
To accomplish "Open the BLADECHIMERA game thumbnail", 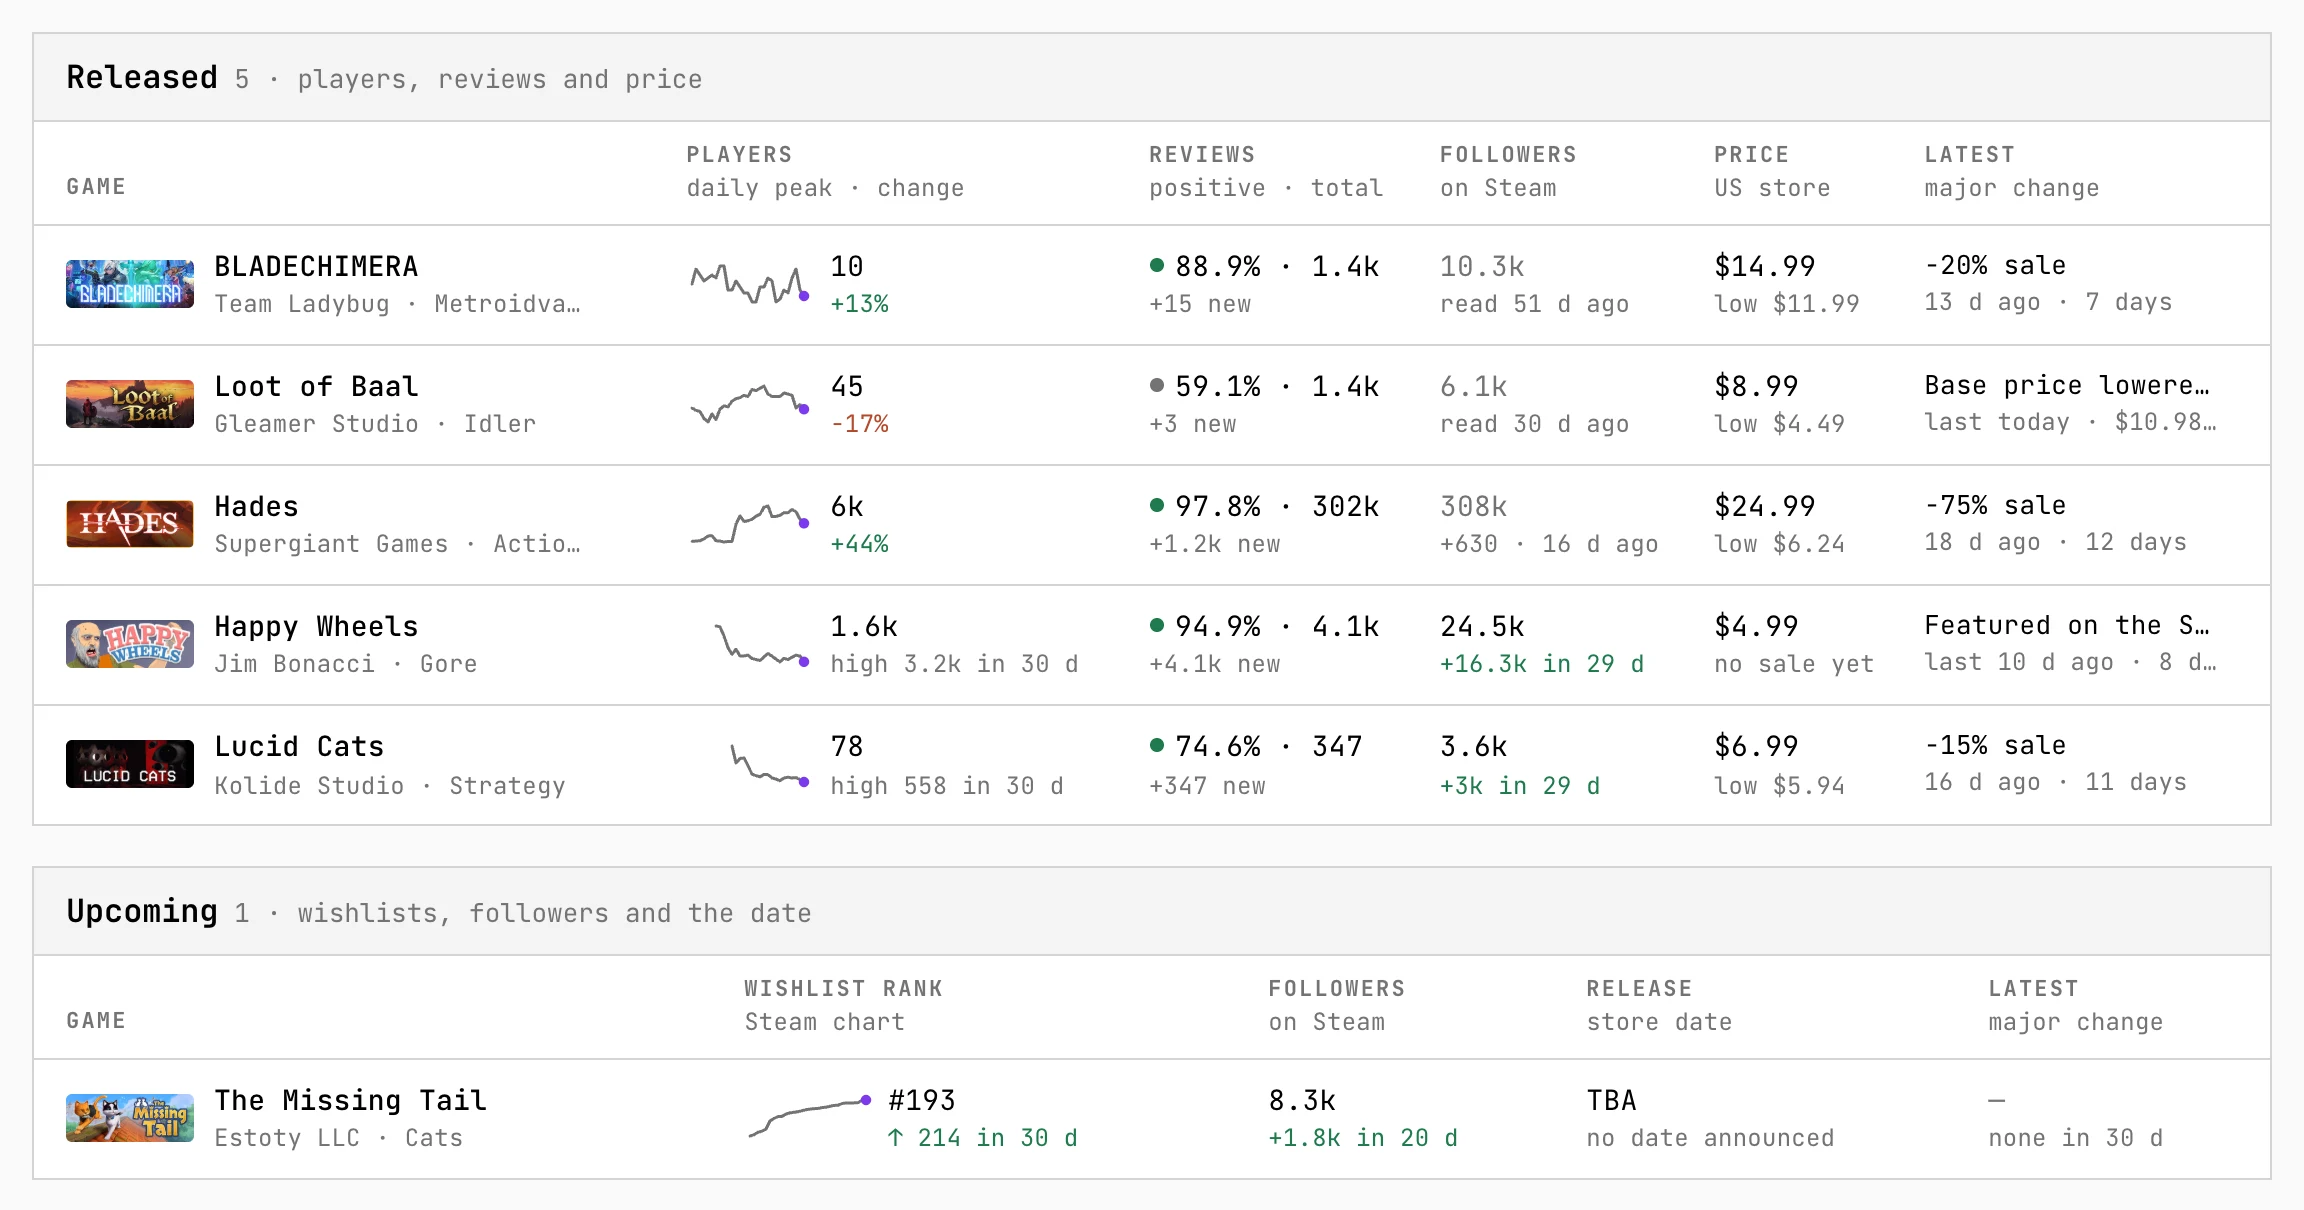I will pos(130,284).
